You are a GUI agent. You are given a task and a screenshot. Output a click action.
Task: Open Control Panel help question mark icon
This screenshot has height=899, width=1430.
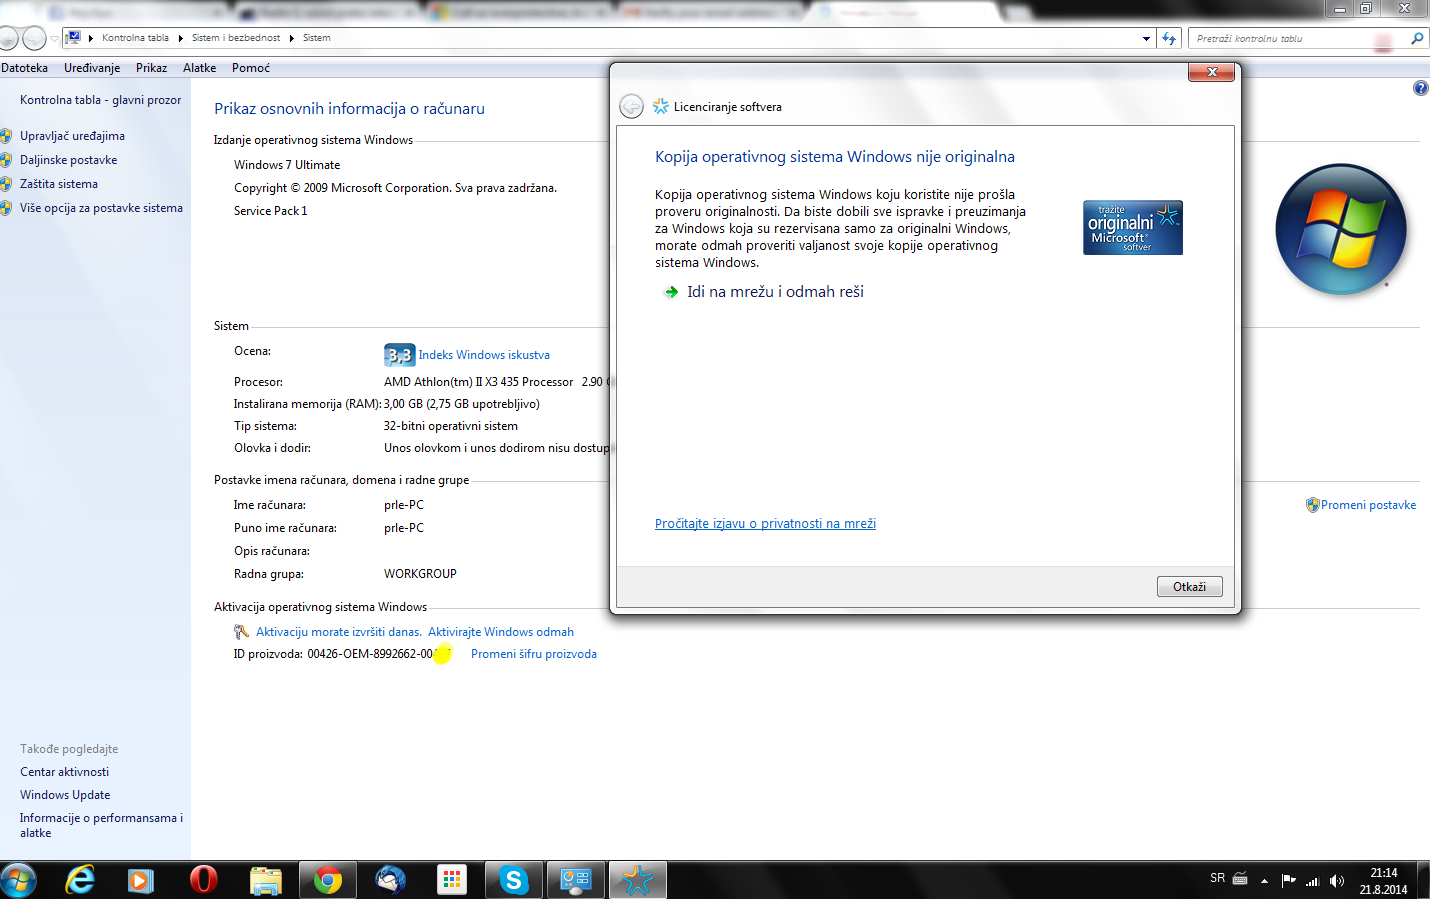tap(1421, 88)
